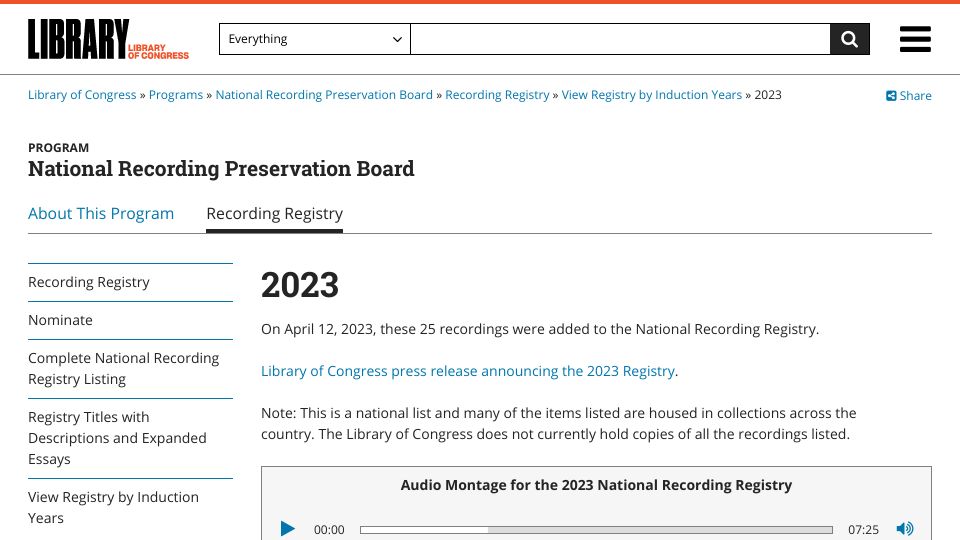
Task: Select the Recording Registry tab
Action: [x=274, y=214]
